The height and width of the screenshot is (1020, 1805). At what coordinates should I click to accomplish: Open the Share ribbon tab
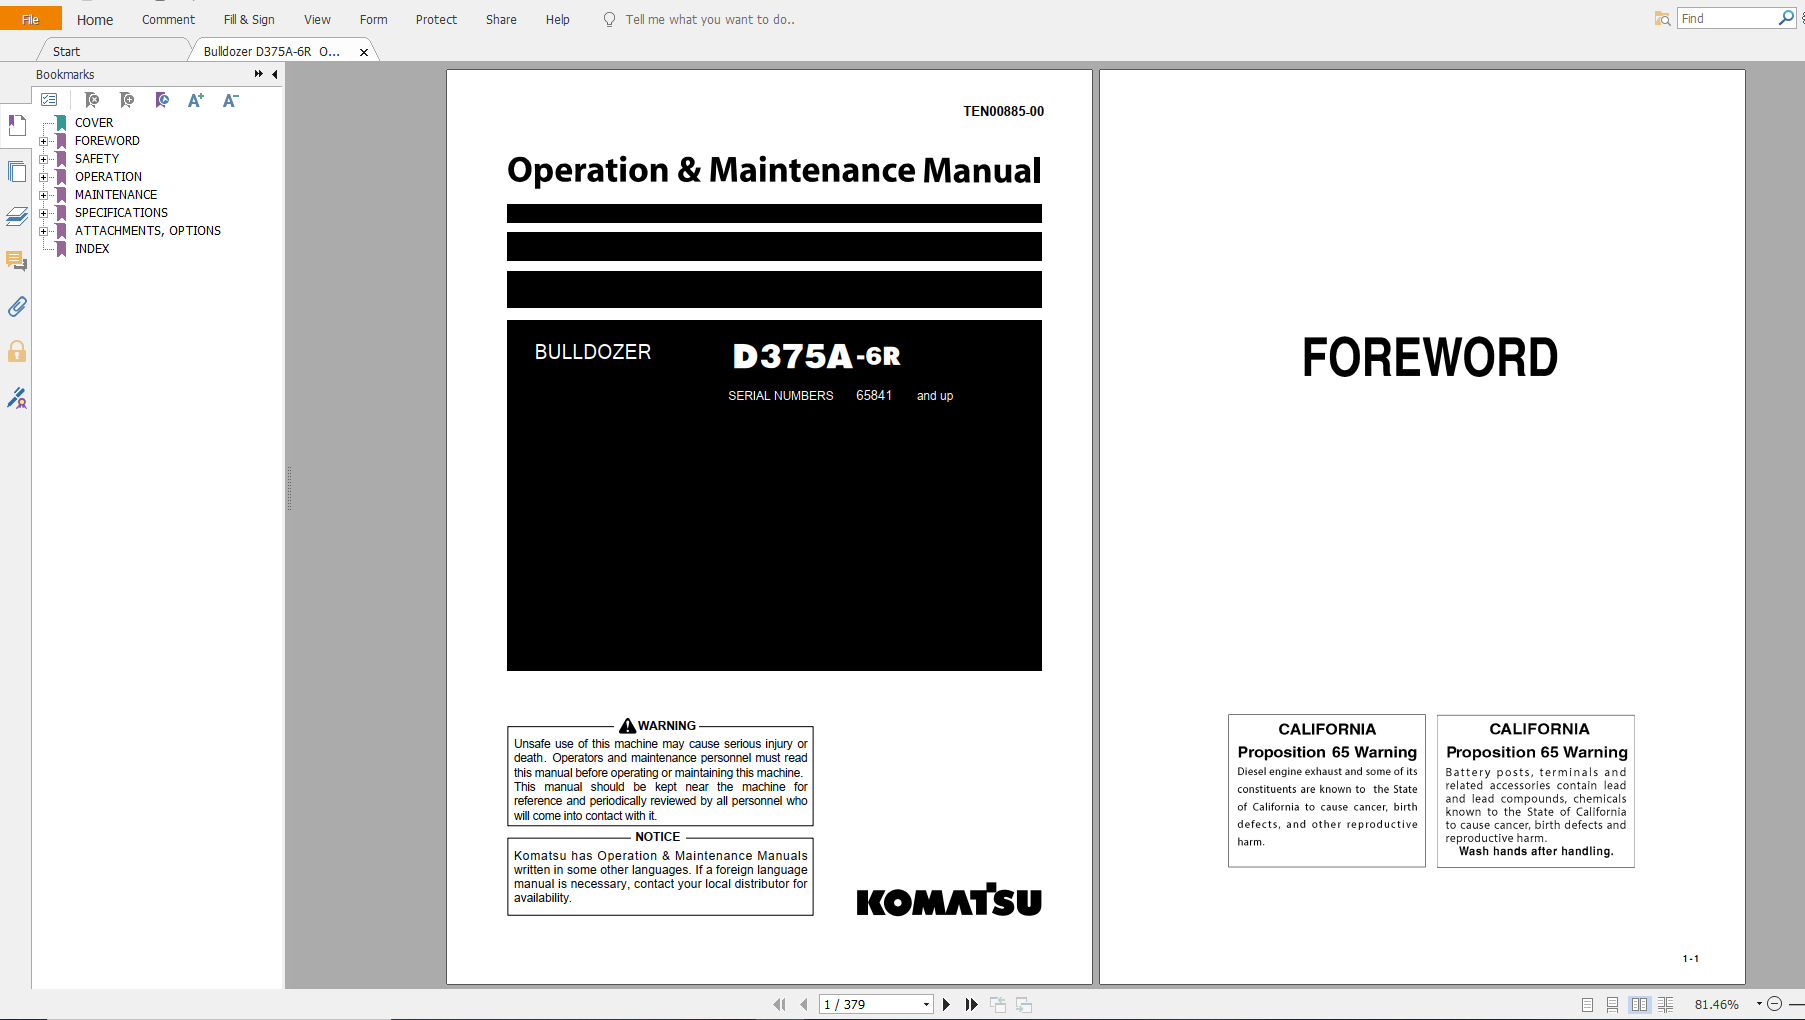(501, 19)
